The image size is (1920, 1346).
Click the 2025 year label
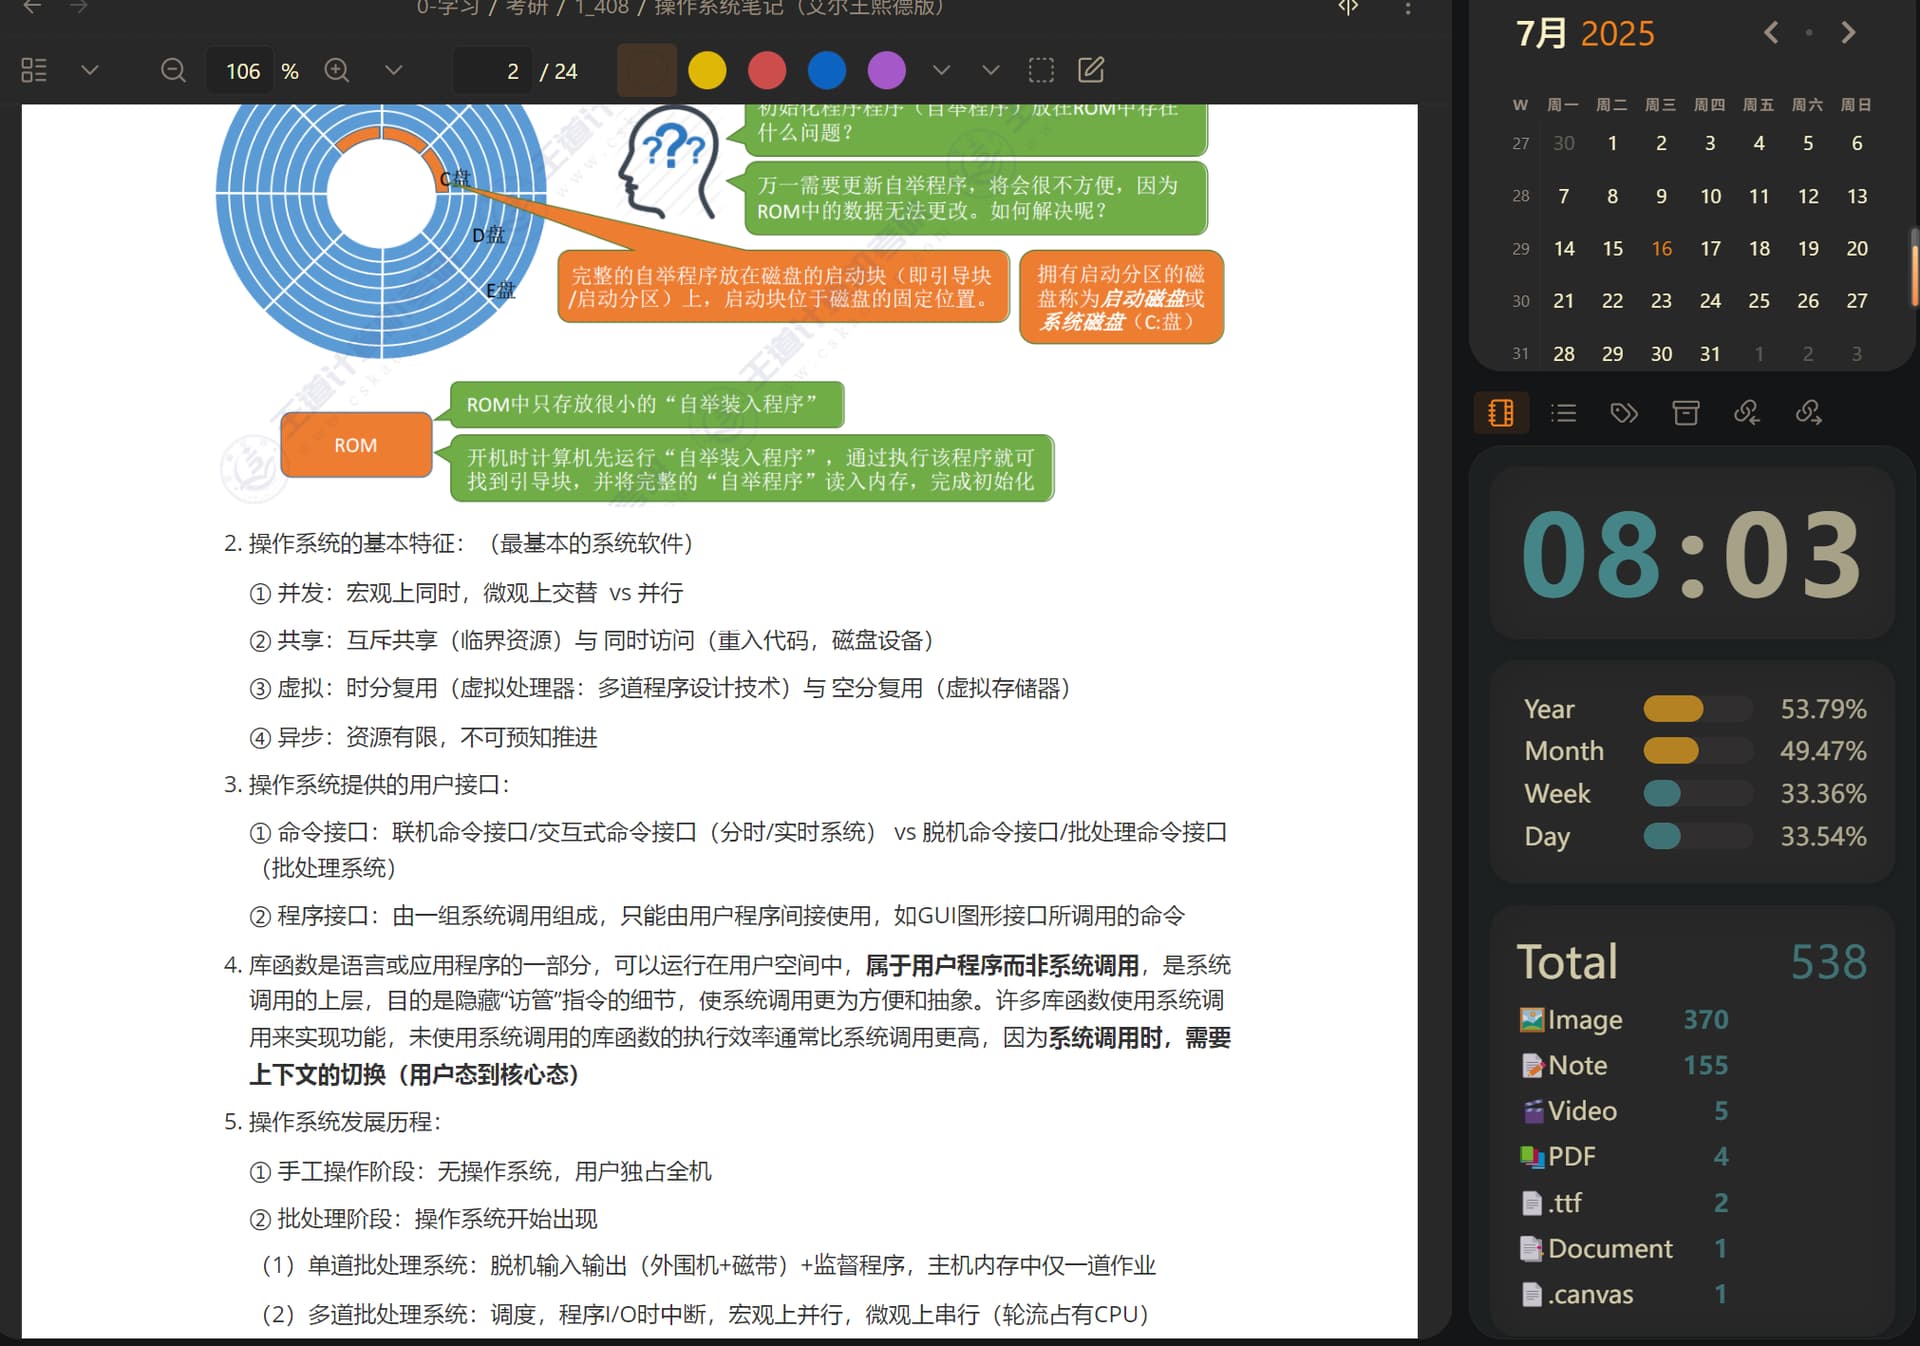(1617, 33)
